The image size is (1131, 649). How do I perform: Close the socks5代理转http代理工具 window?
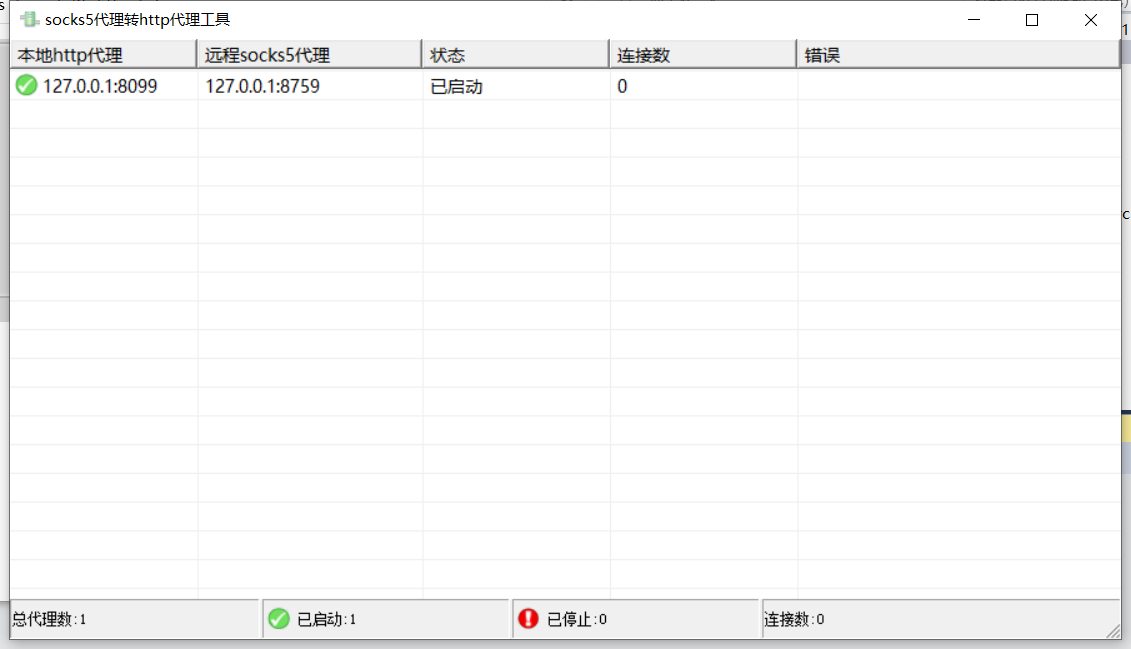pos(1091,20)
